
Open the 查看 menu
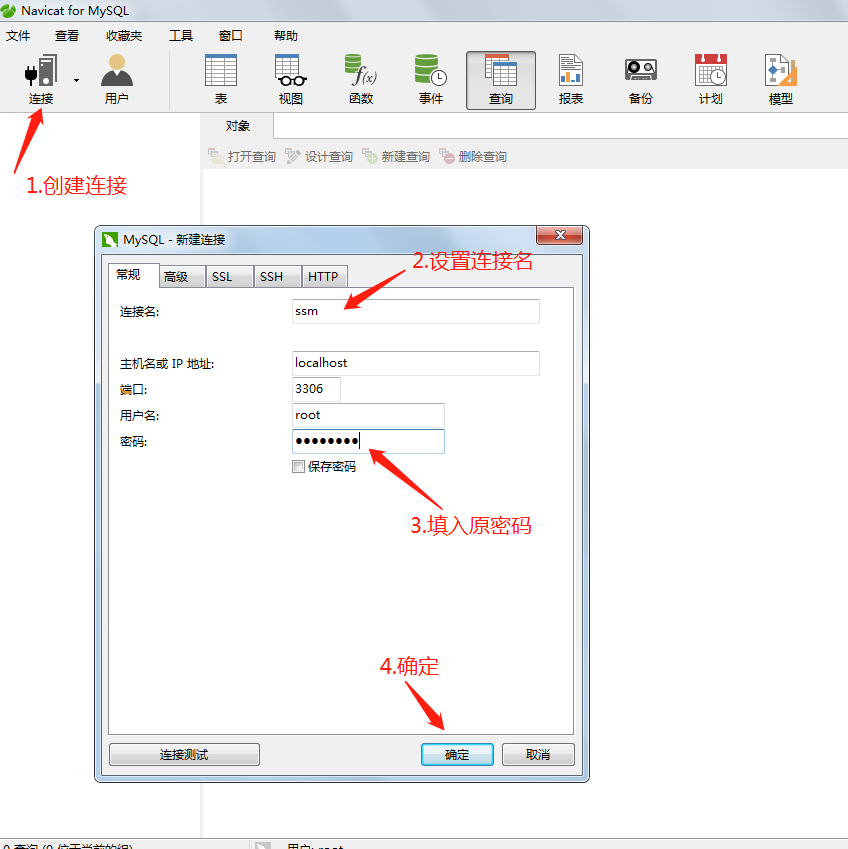[67, 36]
